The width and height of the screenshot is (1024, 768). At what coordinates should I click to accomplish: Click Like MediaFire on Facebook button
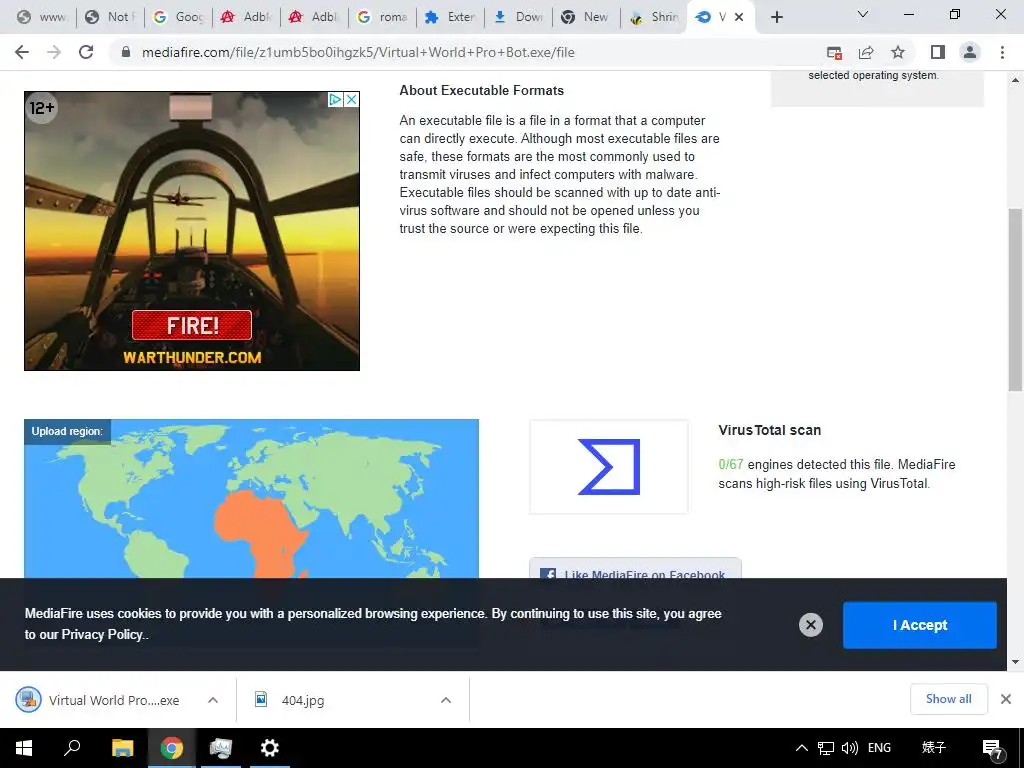[635, 568]
